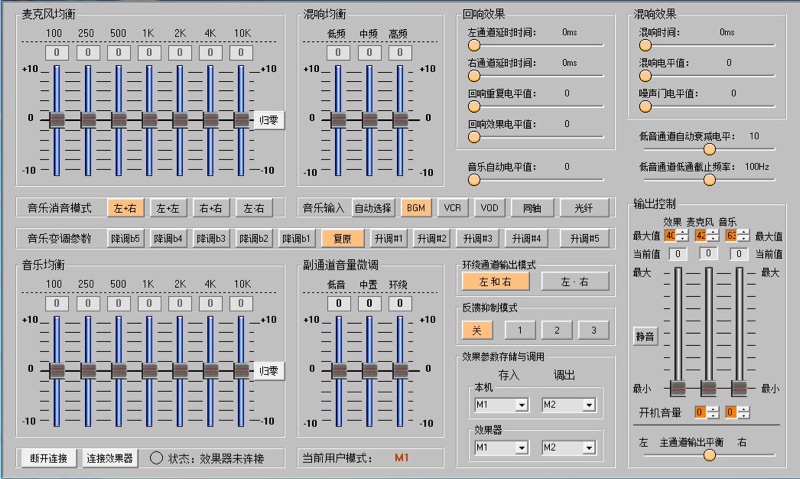Switch music input to 光纤
800x479 pixels.
(584, 208)
